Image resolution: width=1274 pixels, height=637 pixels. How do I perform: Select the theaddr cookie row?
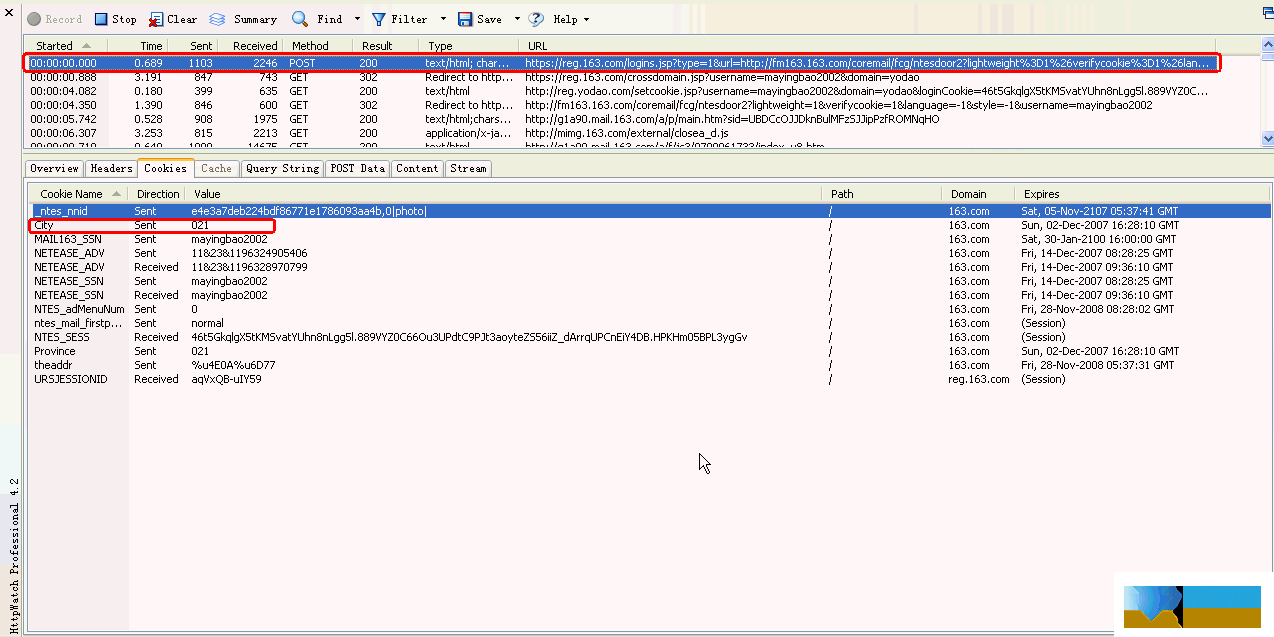(650, 365)
